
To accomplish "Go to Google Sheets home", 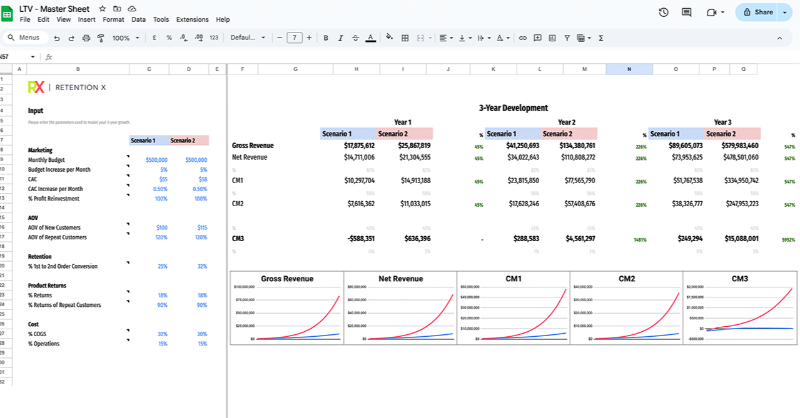I will (x=7, y=14).
